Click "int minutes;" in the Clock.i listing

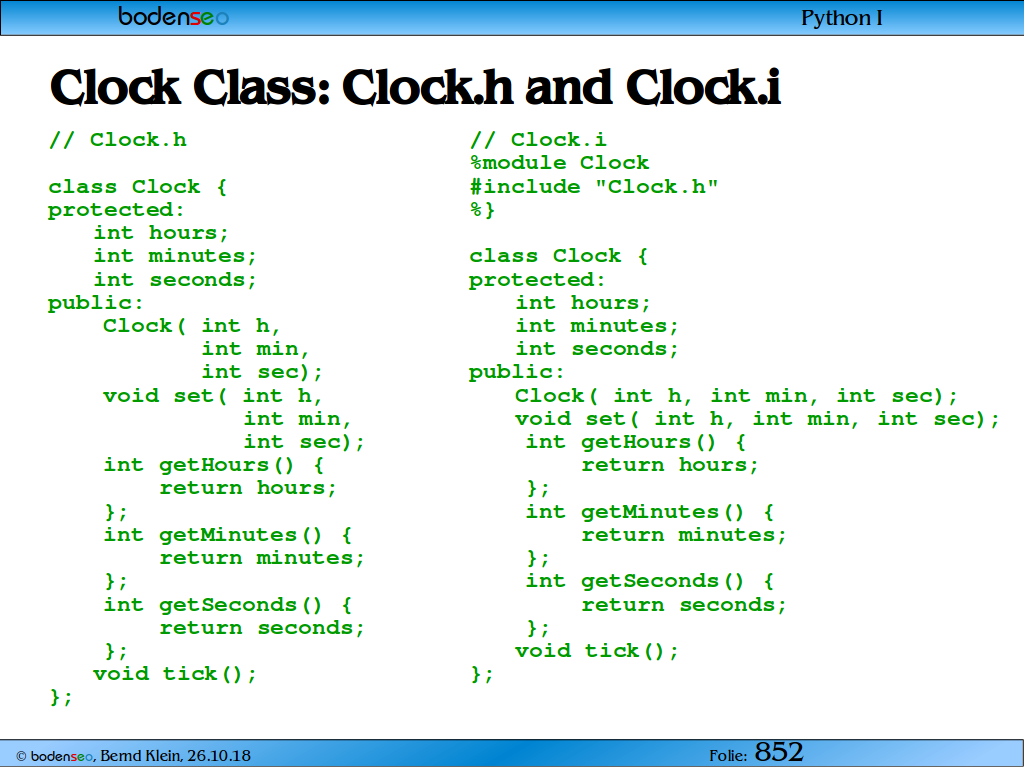click(x=597, y=326)
